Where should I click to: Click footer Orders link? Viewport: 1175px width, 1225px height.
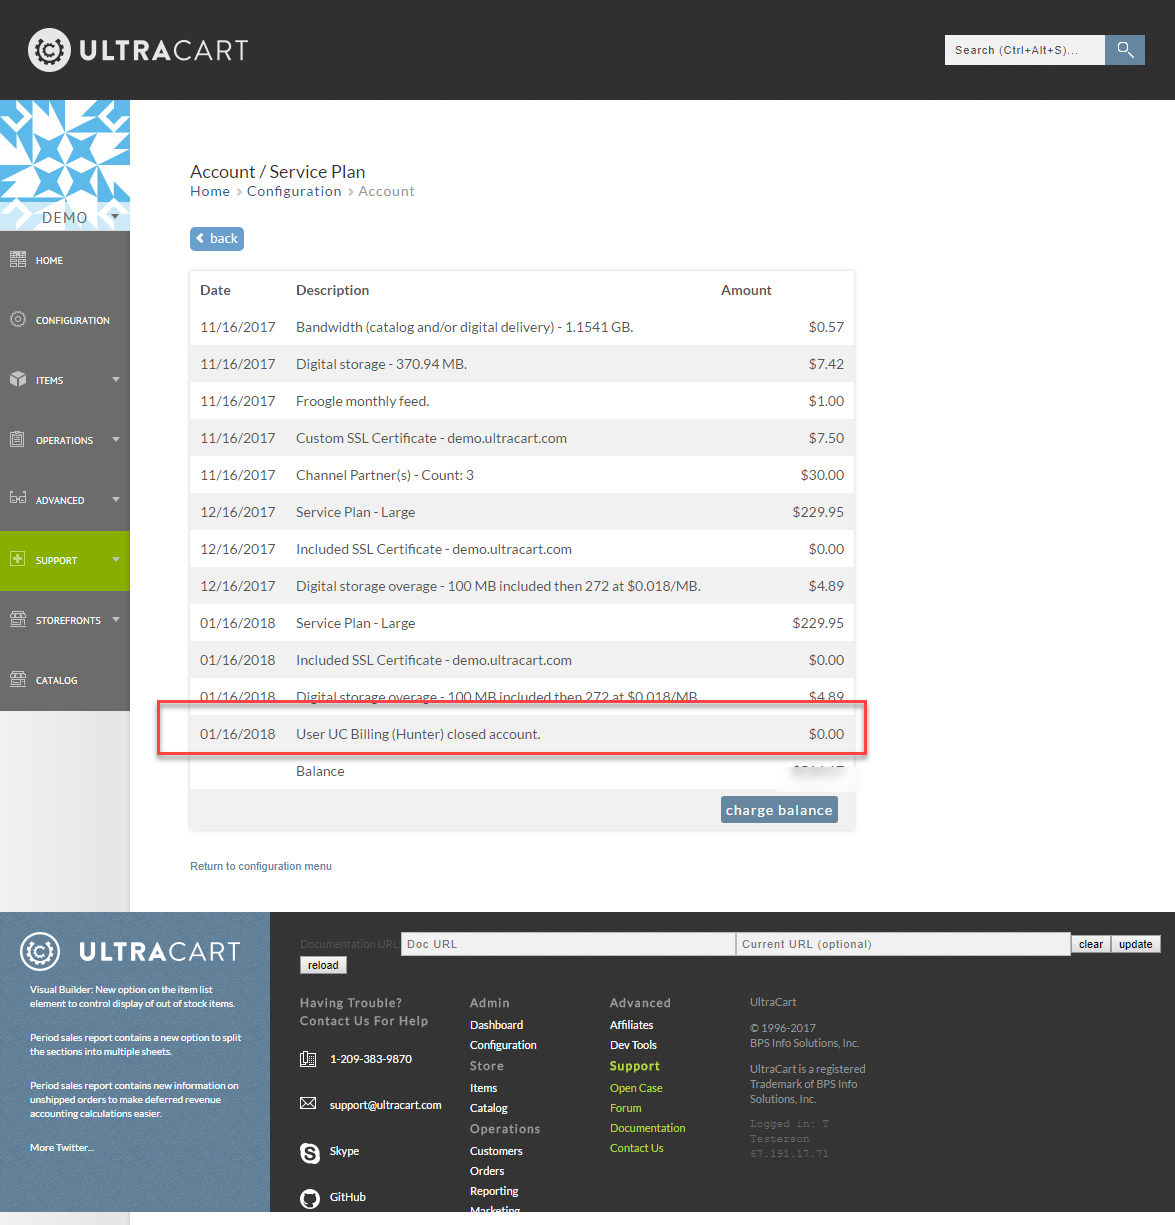click(487, 1171)
